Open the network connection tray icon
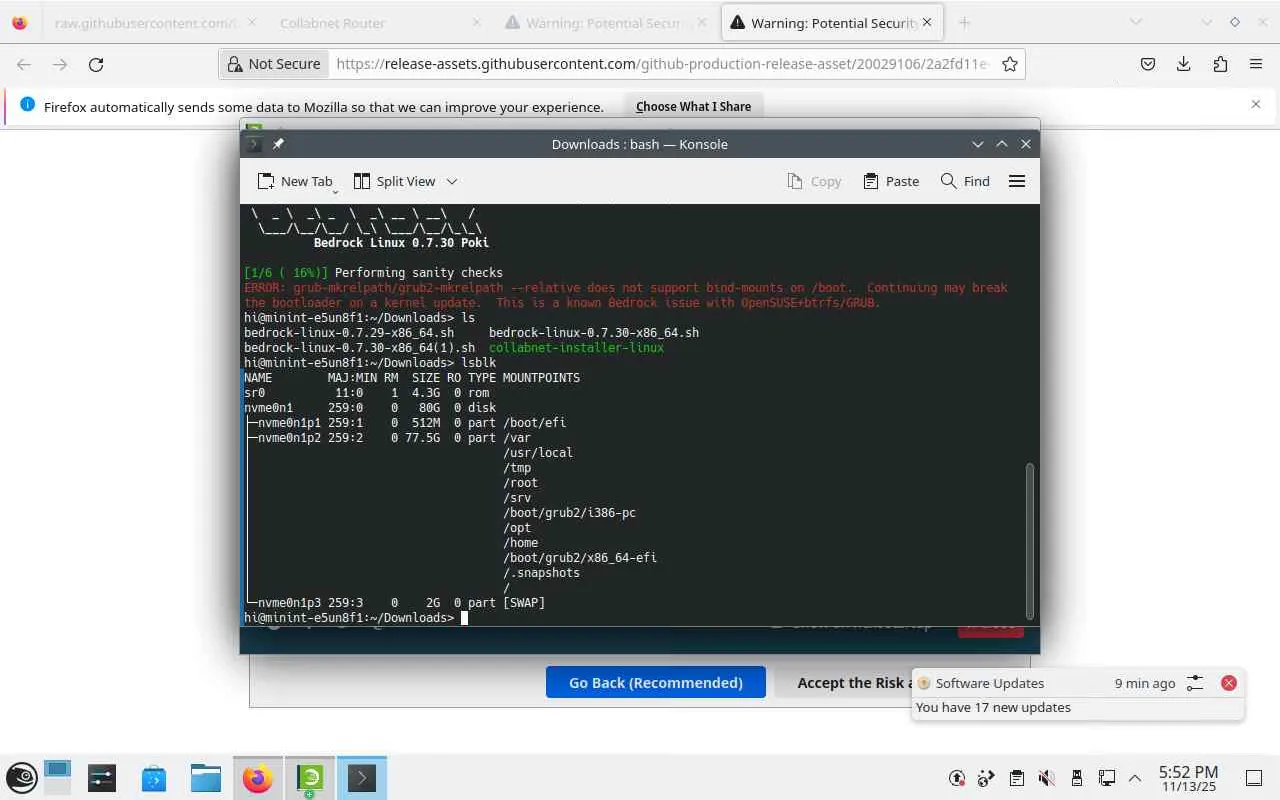Viewport: 1280px width, 800px height. coord(1107,778)
